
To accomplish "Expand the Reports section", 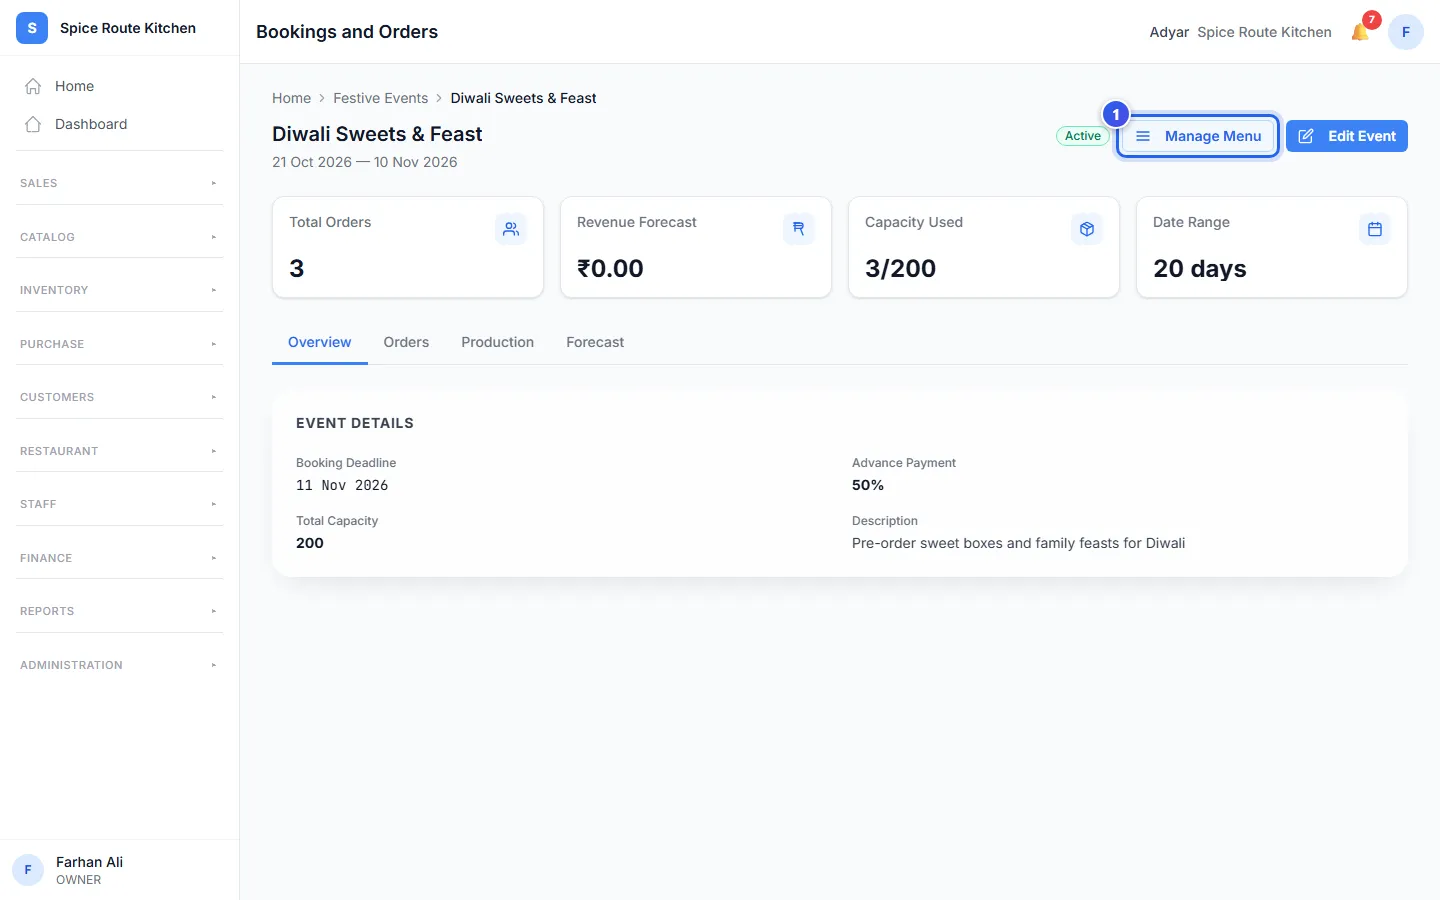I will (120, 611).
